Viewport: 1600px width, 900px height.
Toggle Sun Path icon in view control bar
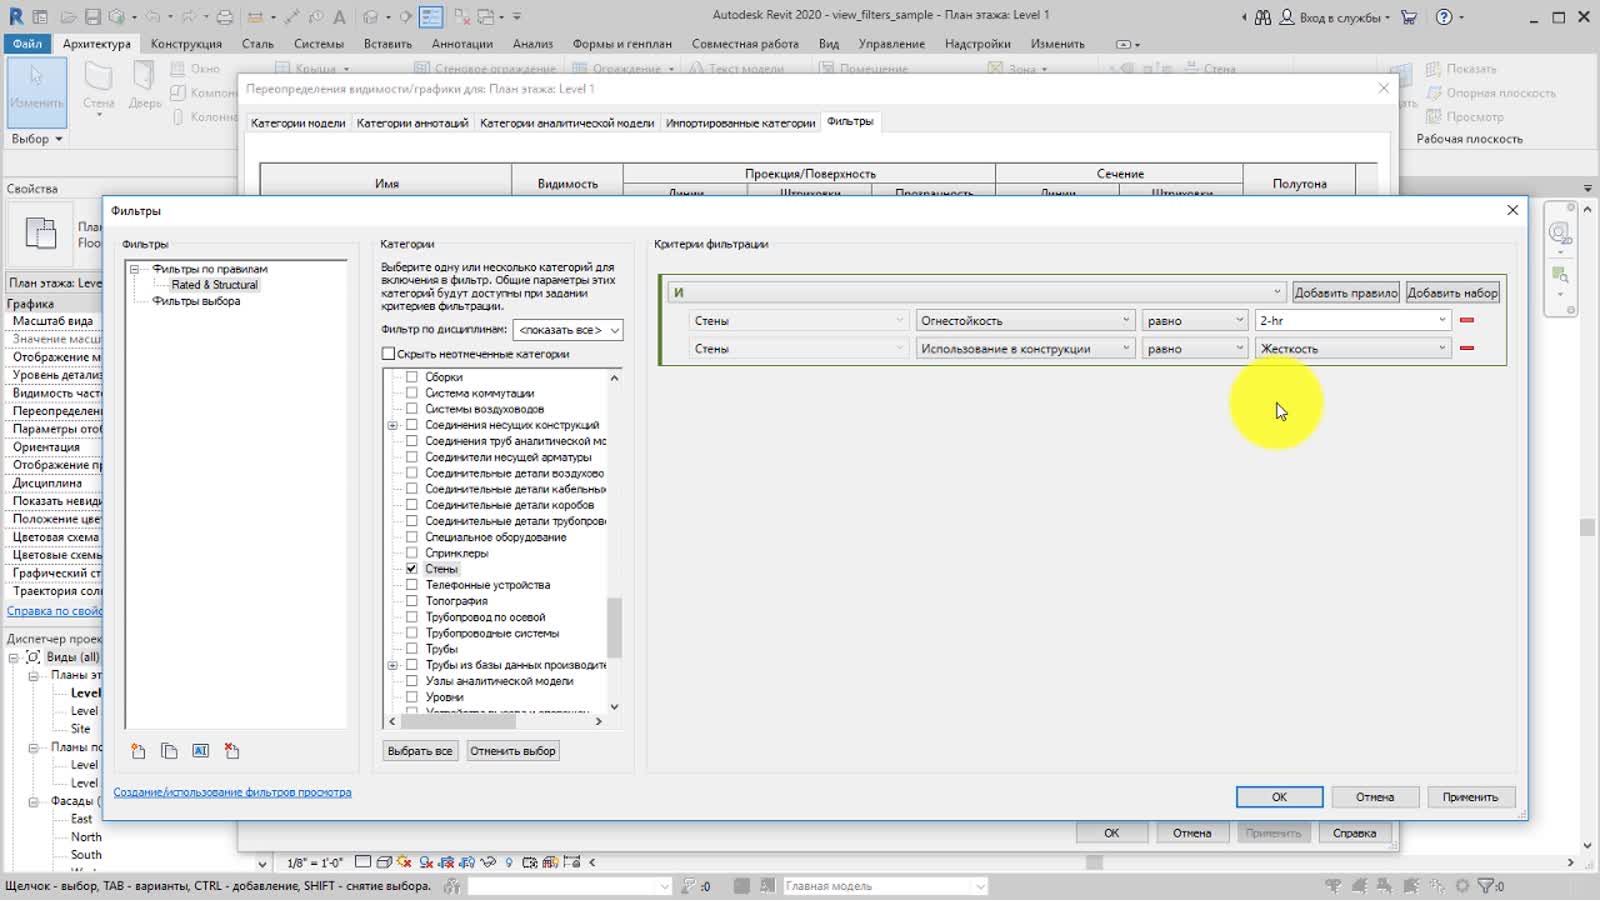pos(404,862)
